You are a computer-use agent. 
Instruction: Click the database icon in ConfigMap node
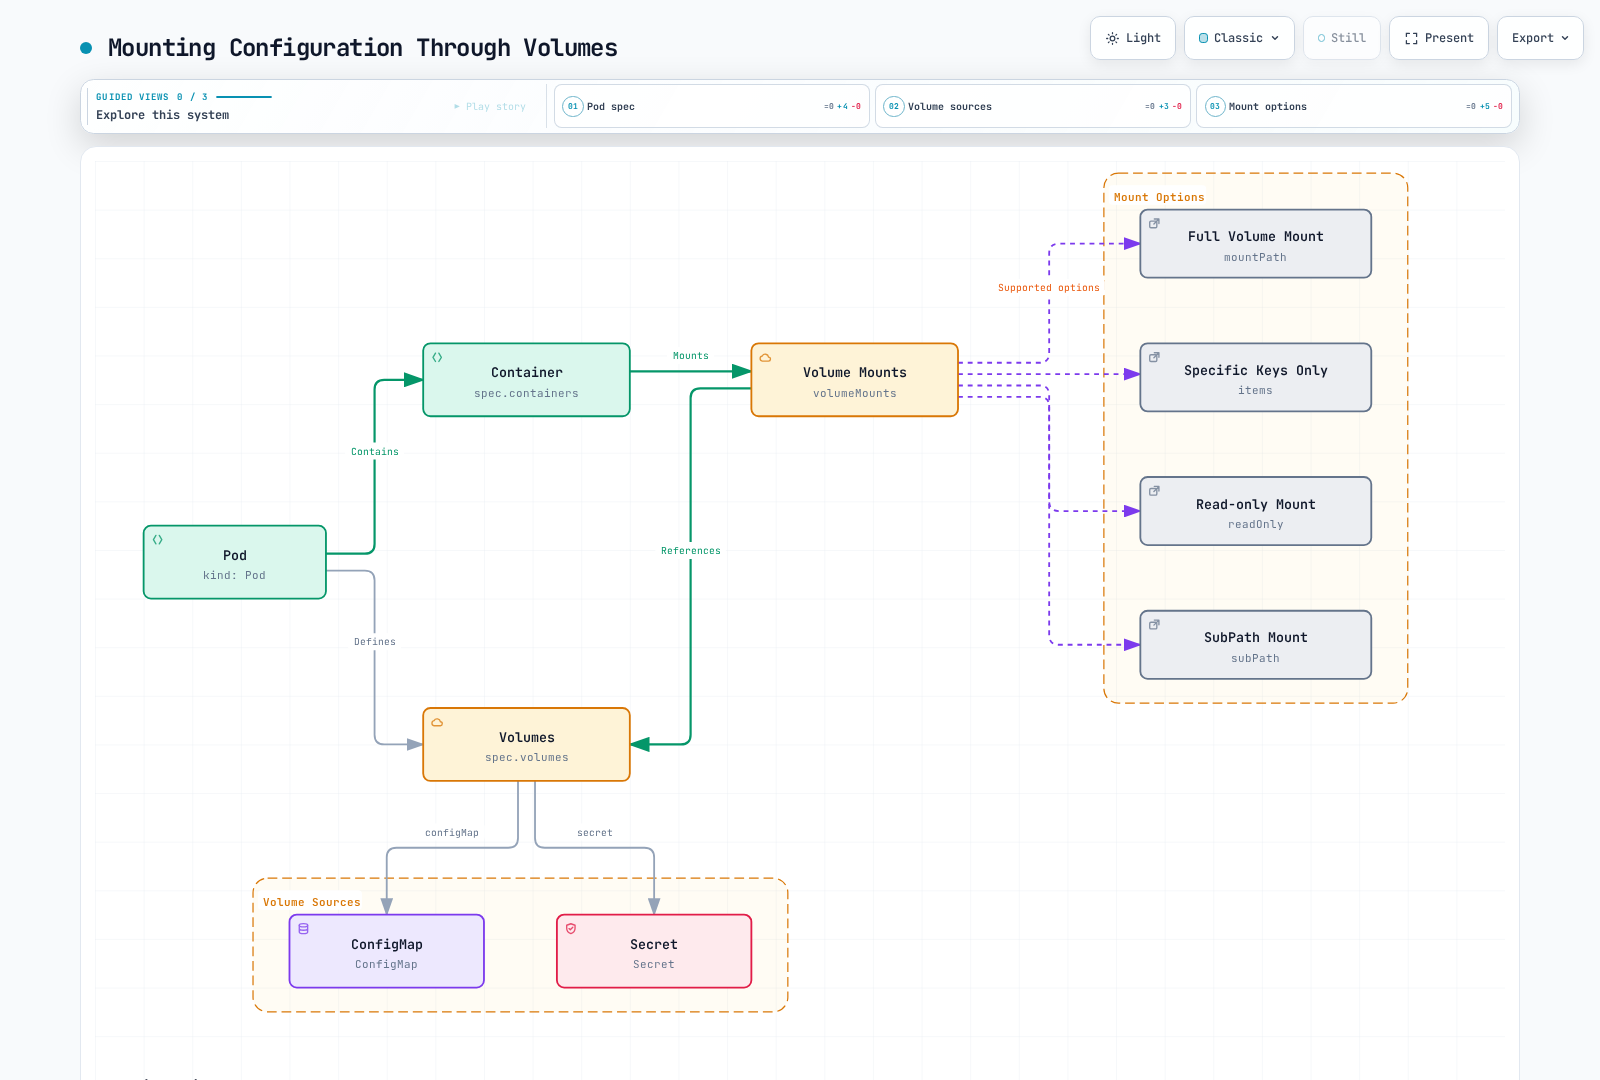[x=304, y=929]
